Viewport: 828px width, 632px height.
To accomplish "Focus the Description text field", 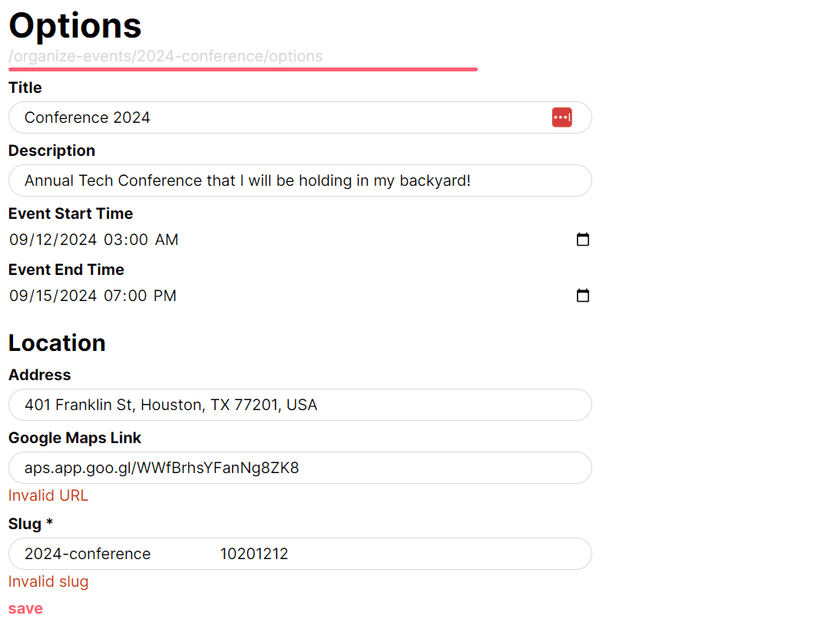I will tap(300, 181).
